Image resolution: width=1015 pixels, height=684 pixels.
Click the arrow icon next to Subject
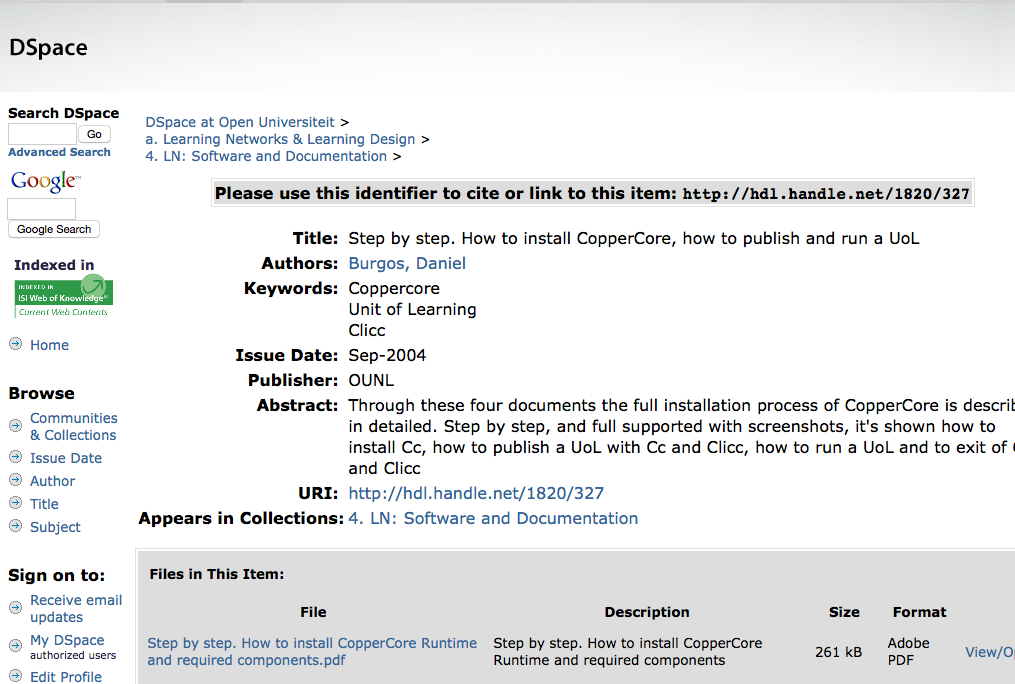pos(15,526)
